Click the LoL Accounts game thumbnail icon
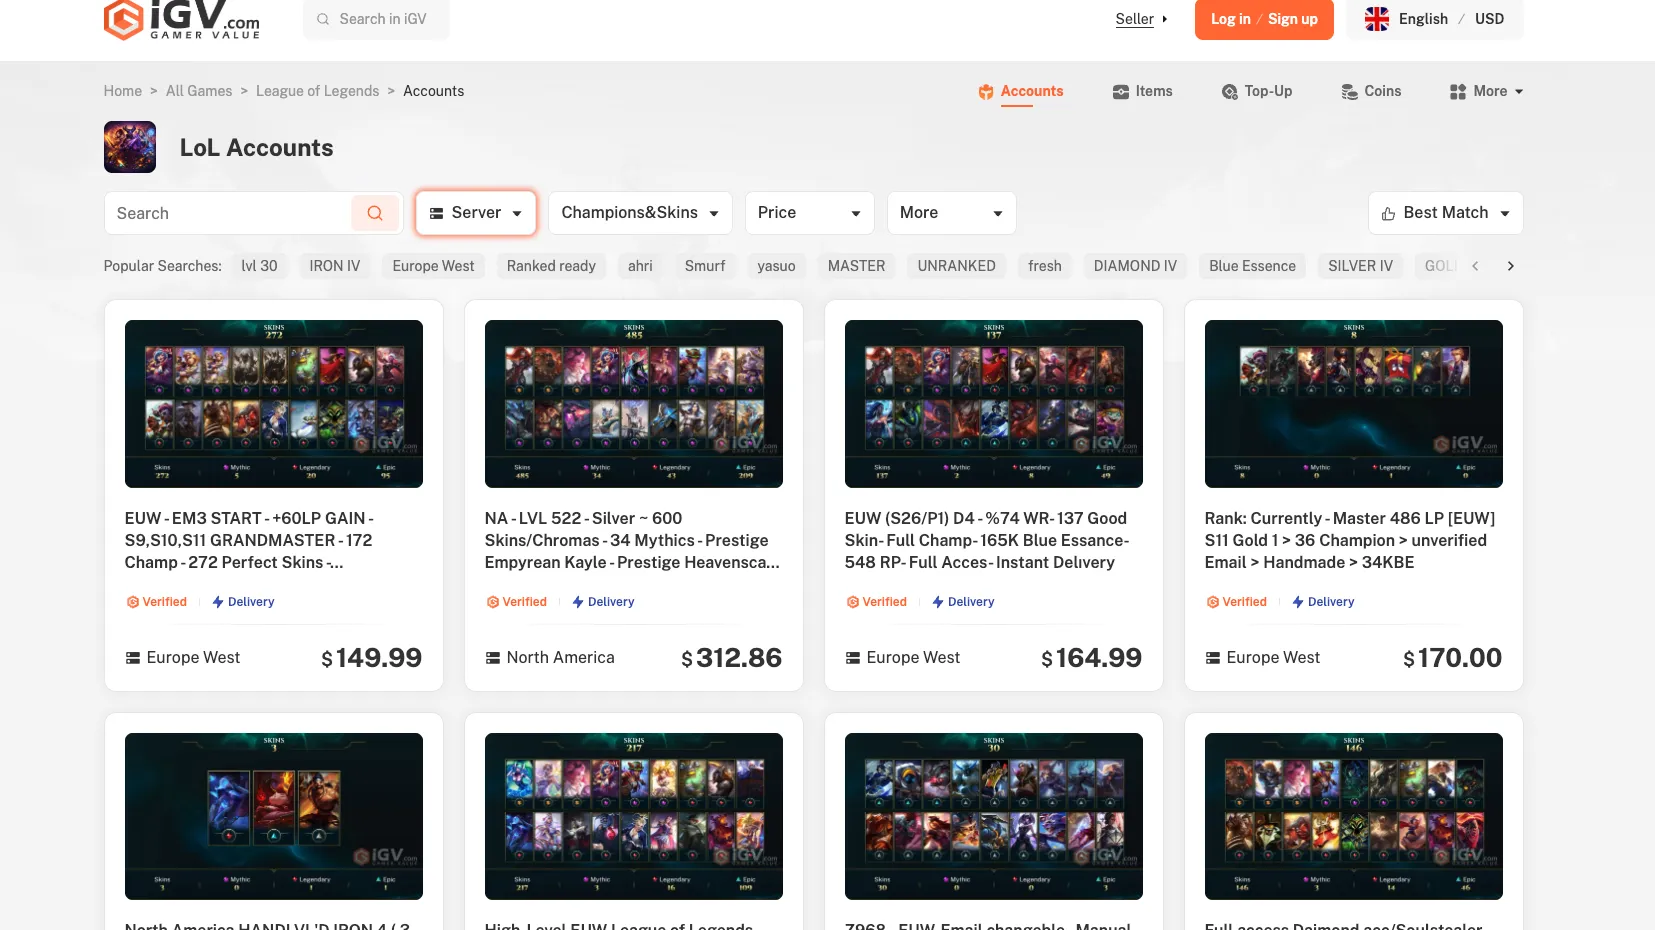The width and height of the screenshot is (1655, 930). click(130, 147)
